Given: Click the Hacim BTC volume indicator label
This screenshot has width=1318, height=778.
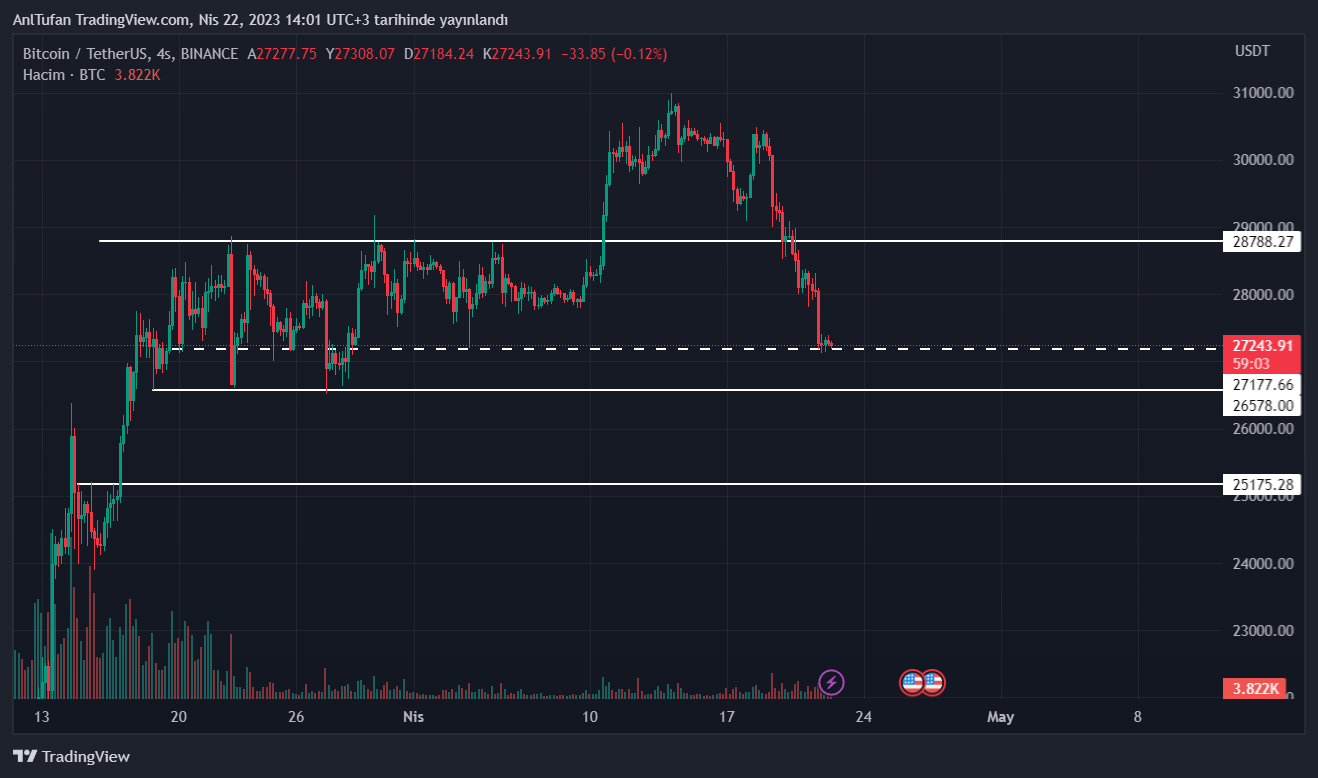Looking at the screenshot, I should pos(65,75).
